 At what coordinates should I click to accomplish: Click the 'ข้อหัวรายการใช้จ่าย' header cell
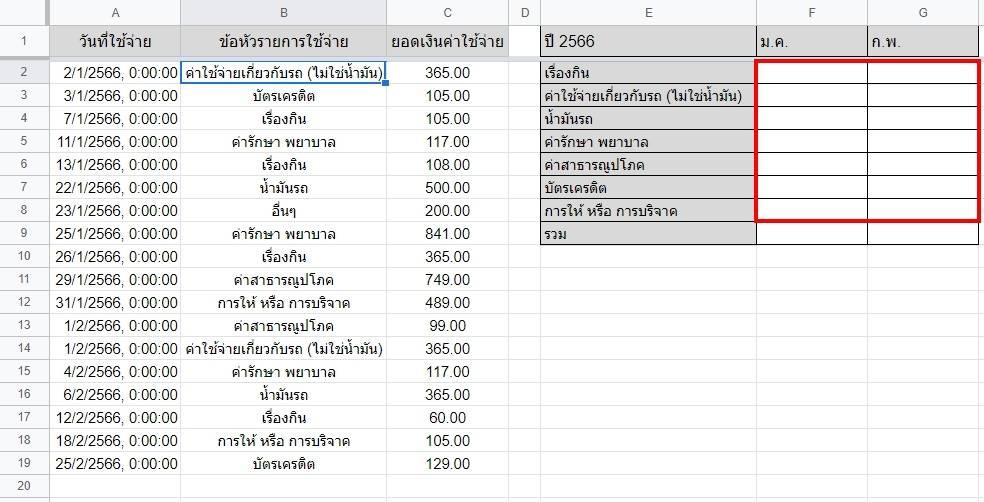(x=284, y=41)
